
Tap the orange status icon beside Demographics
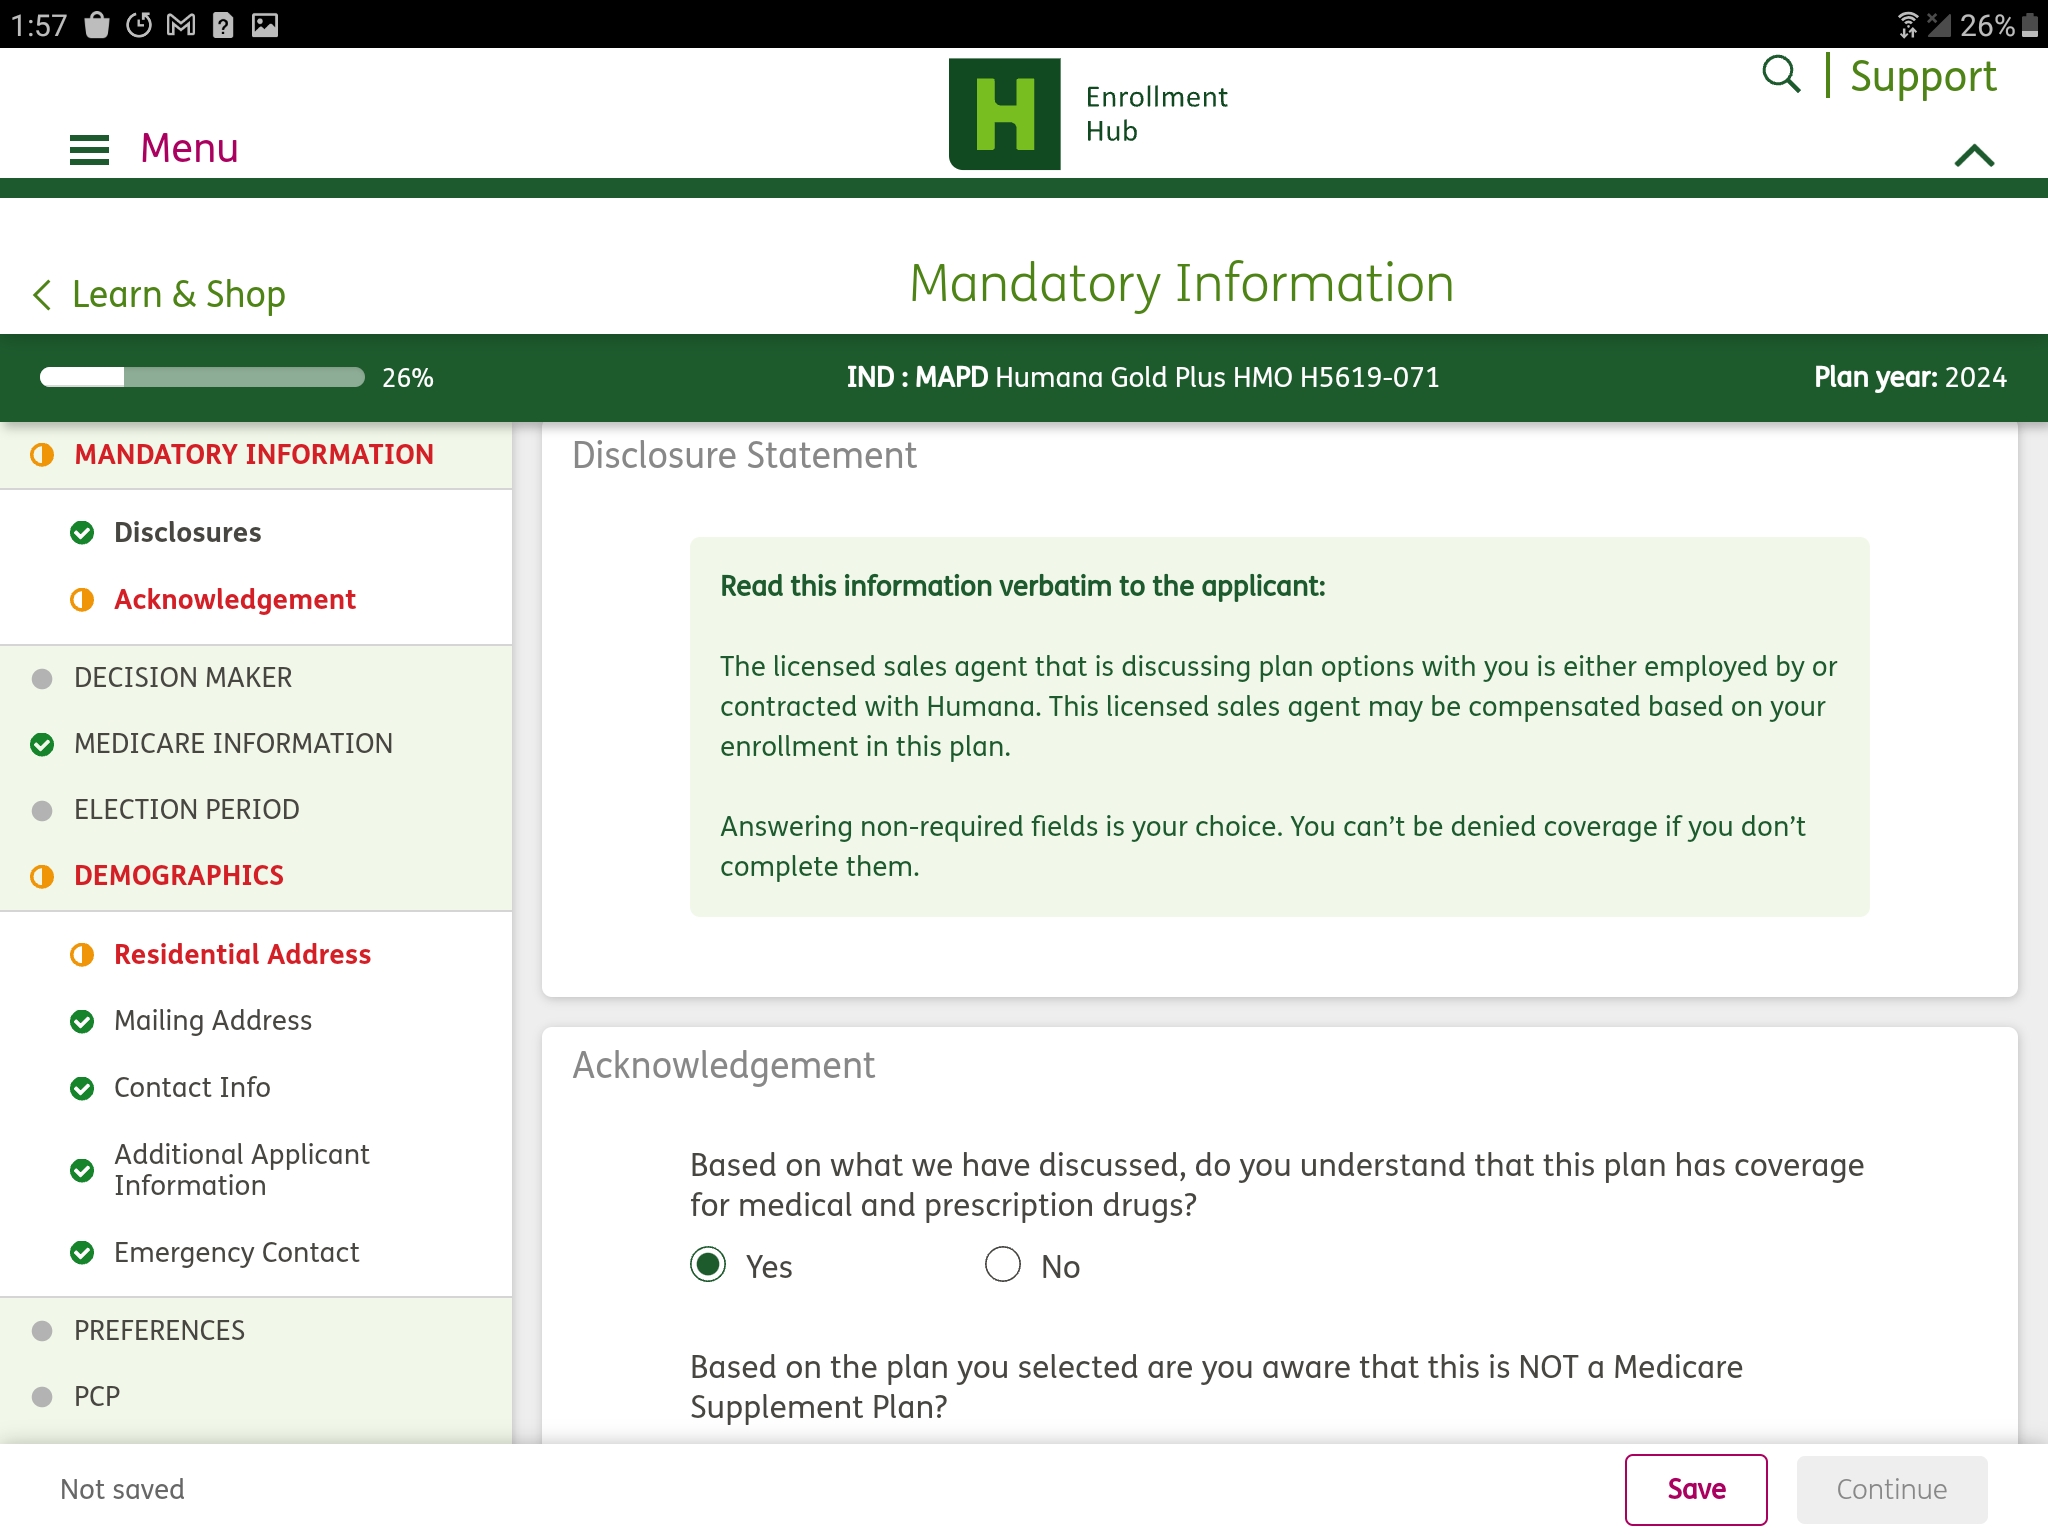pos(42,877)
